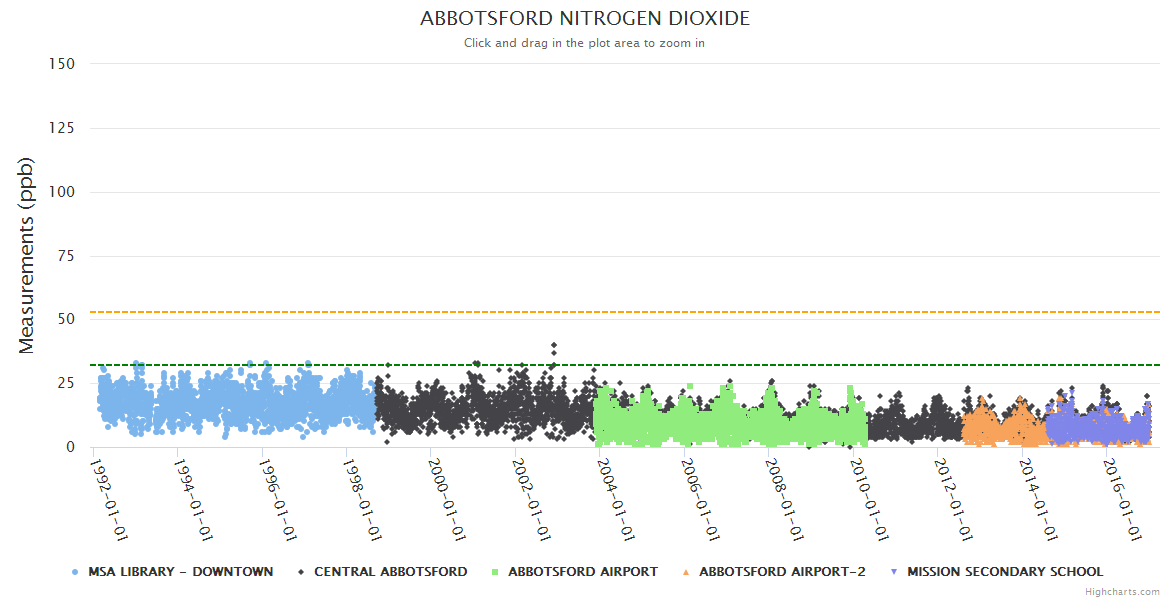This screenshot has height=600, width=1170.
Task: Click the Abbotsford Nitrogen Dioxide chart title
Action: pos(584,19)
